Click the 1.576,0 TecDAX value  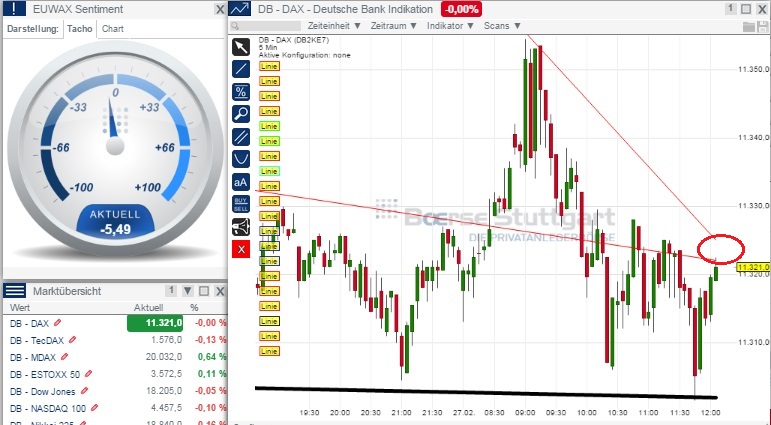[x=166, y=340]
